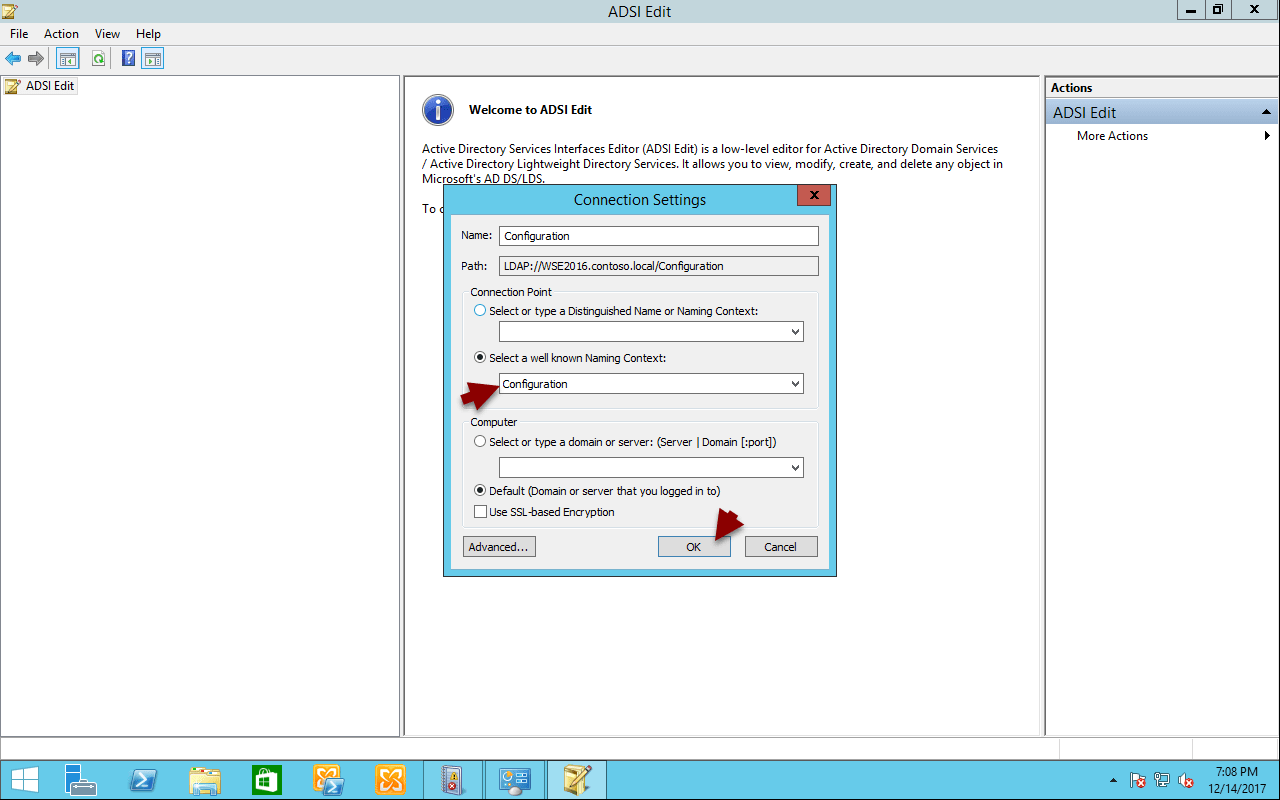Open the clock showing 7:08 PM

pyautogui.click(x=1237, y=780)
